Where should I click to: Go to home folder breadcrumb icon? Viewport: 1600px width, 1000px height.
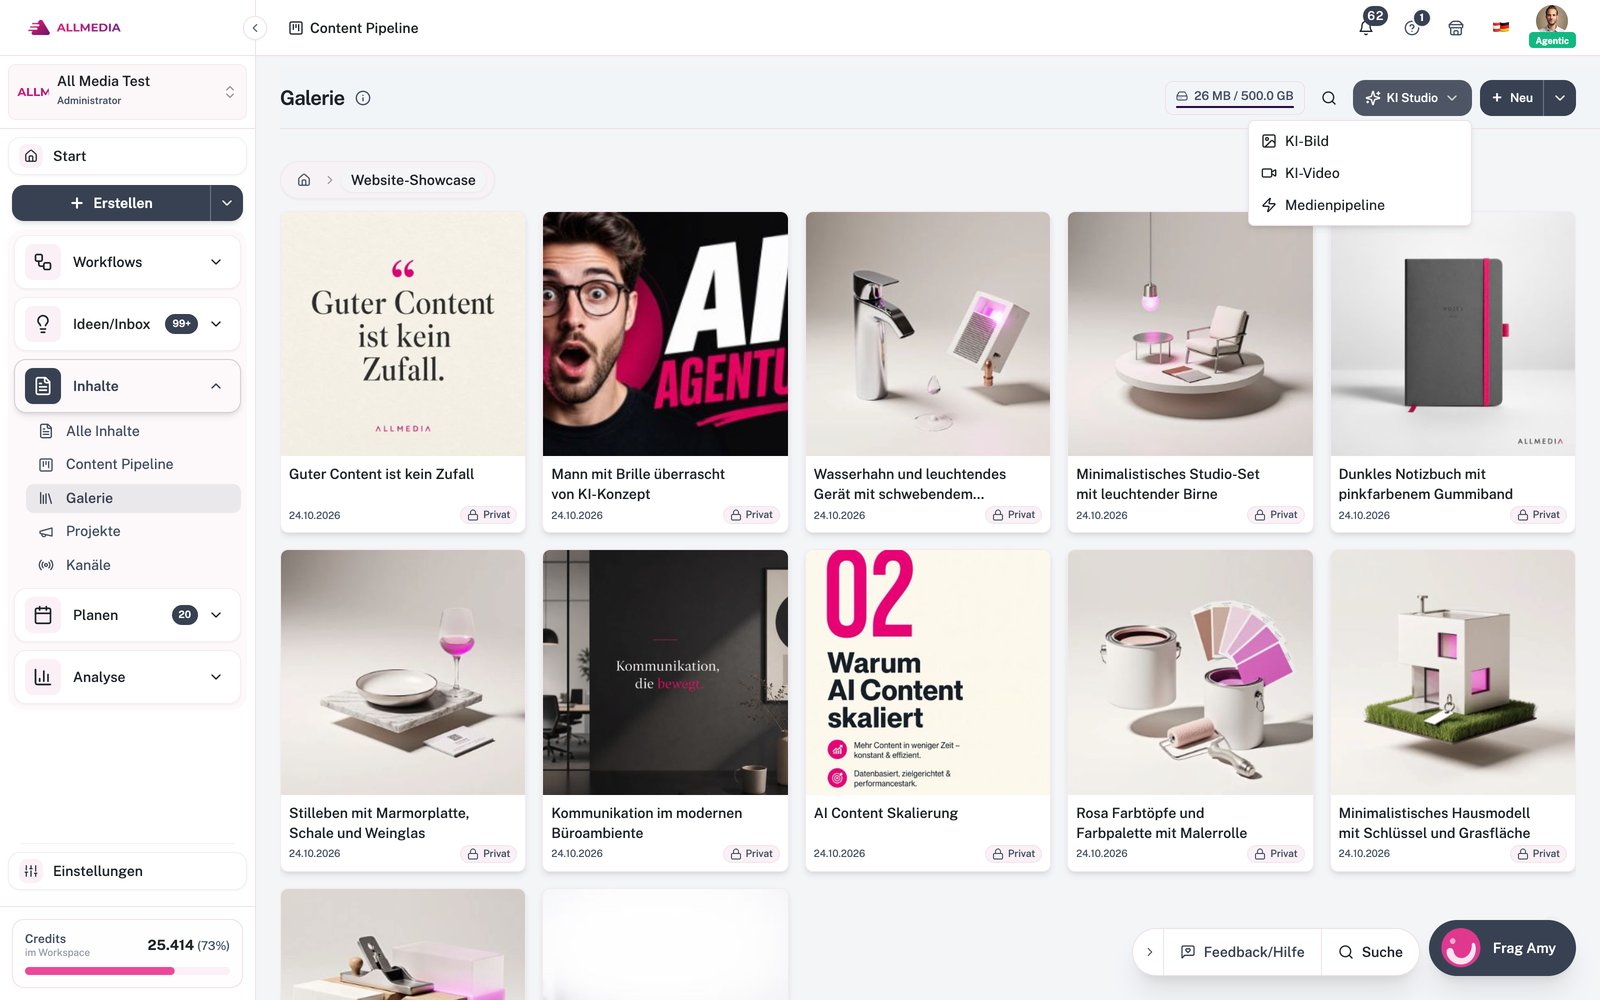pos(304,180)
